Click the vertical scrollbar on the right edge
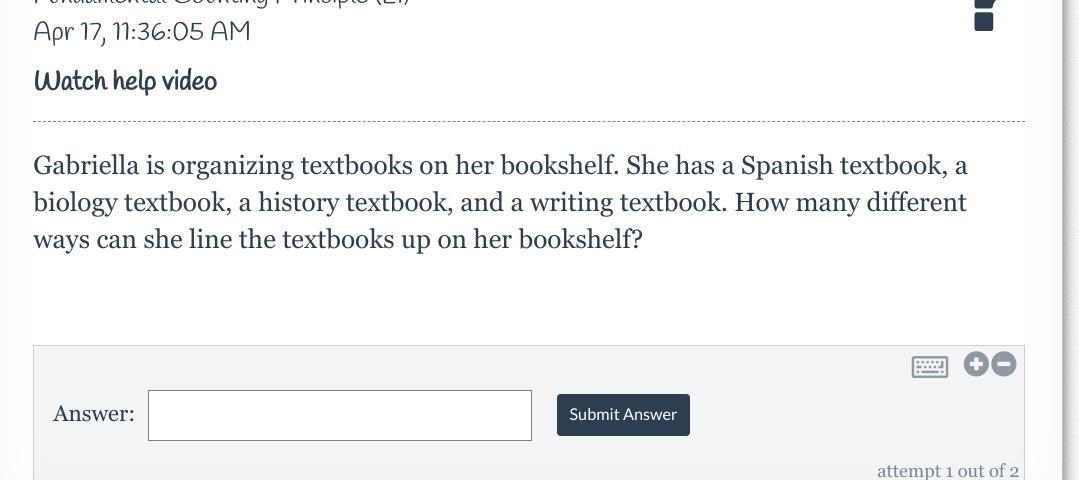The image size is (1079, 480). pos(1070,240)
